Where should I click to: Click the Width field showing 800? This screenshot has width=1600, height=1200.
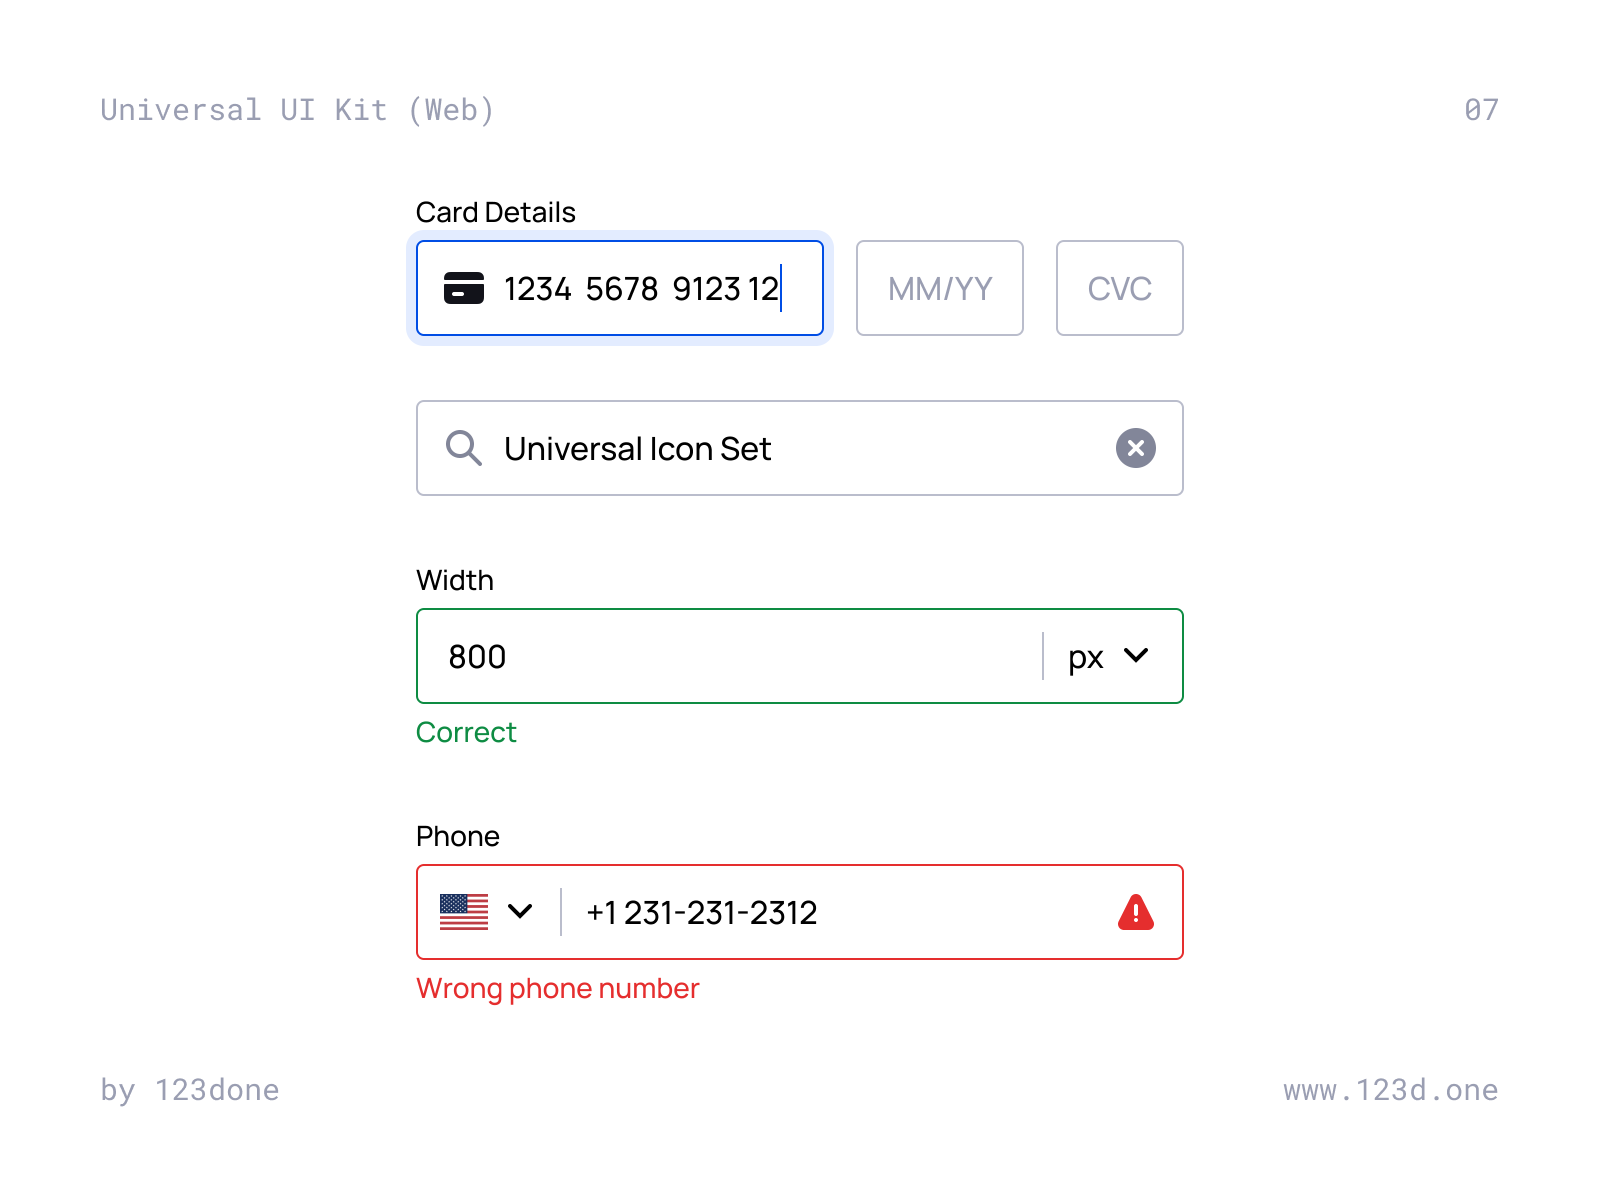(x=730, y=656)
